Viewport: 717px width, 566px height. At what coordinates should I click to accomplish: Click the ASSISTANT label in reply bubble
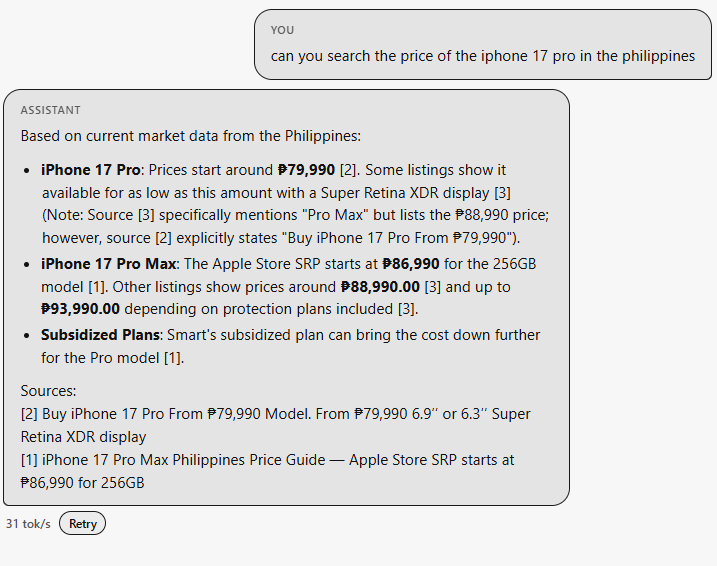51,110
